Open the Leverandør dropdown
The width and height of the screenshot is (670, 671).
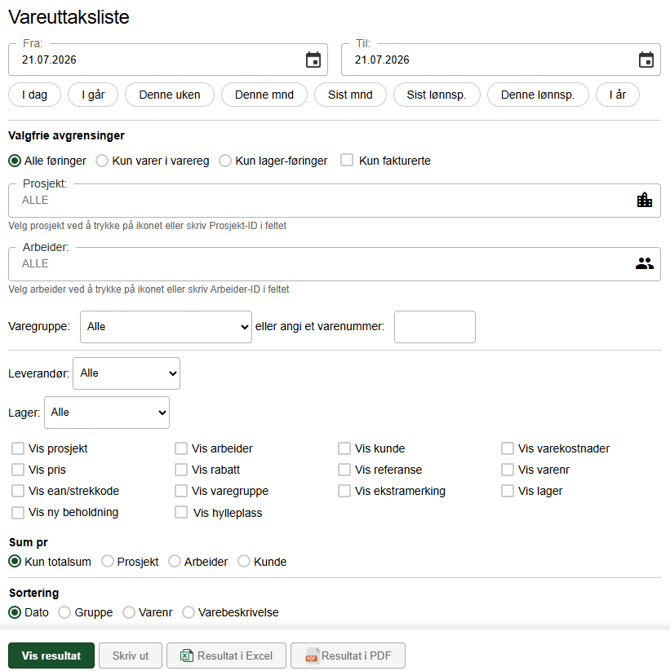(x=127, y=374)
